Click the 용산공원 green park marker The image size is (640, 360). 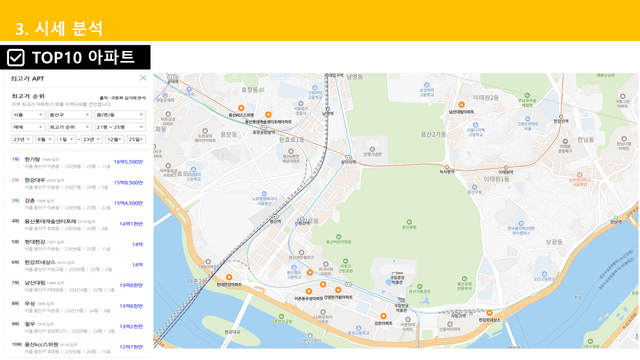[x=409, y=222]
